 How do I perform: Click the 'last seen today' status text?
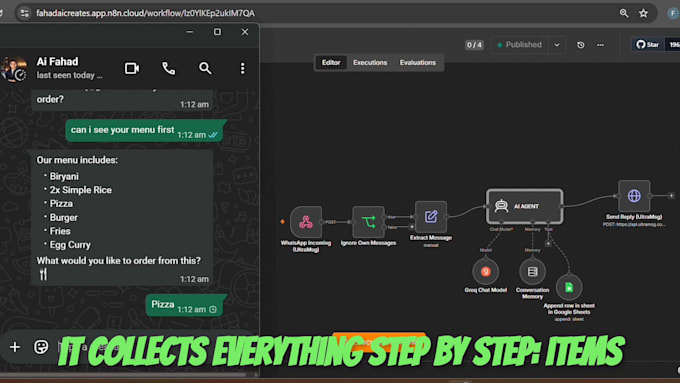pos(69,75)
